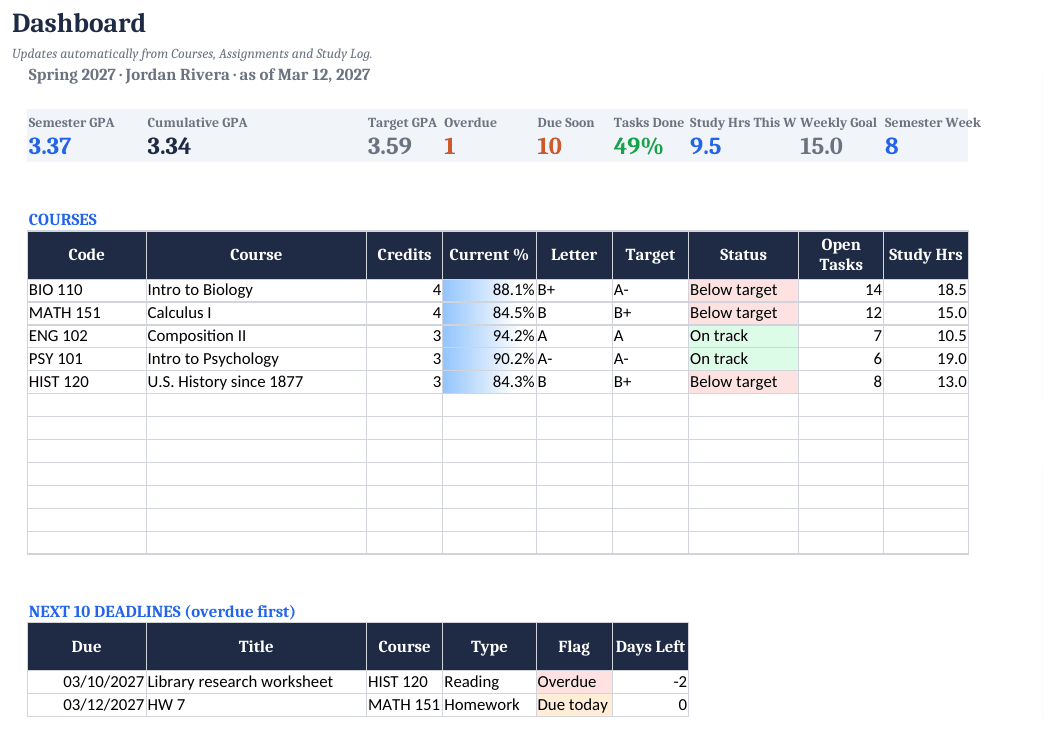Select 'U.S. History since 1877' cell
The height and width of the screenshot is (730, 1055).
coord(256,381)
